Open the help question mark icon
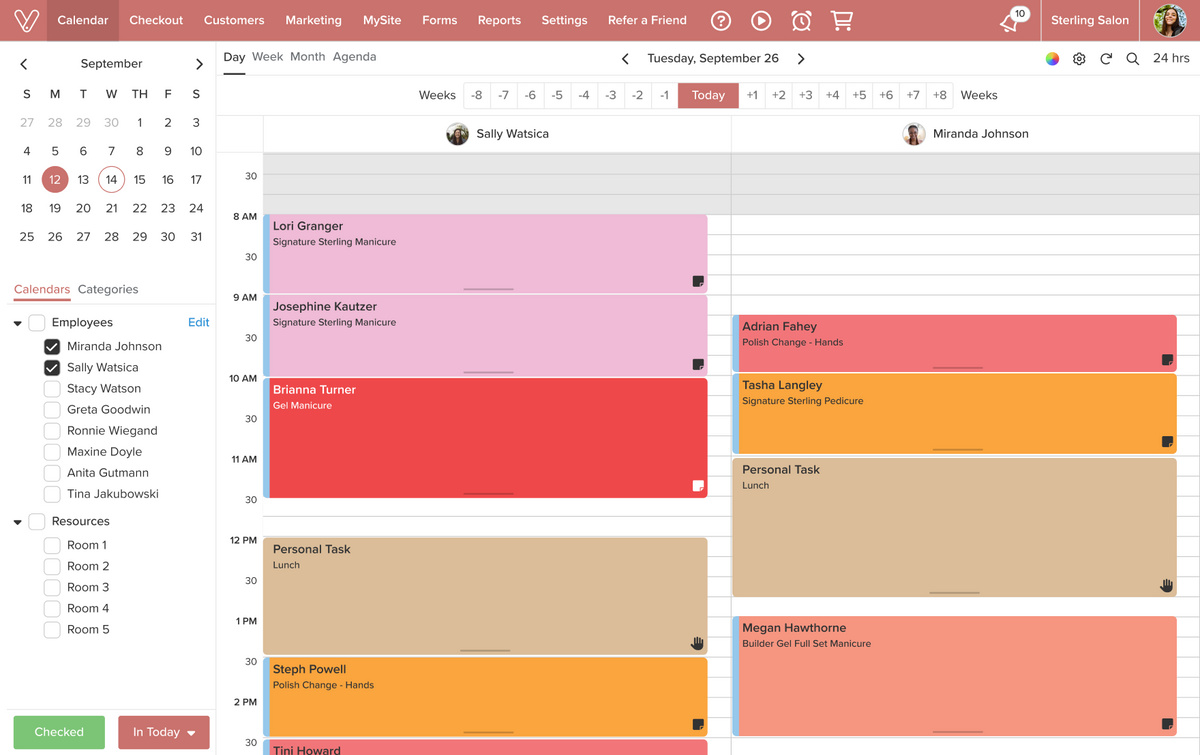Image resolution: width=1200 pixels, height=755 pixels. [720, 20]
